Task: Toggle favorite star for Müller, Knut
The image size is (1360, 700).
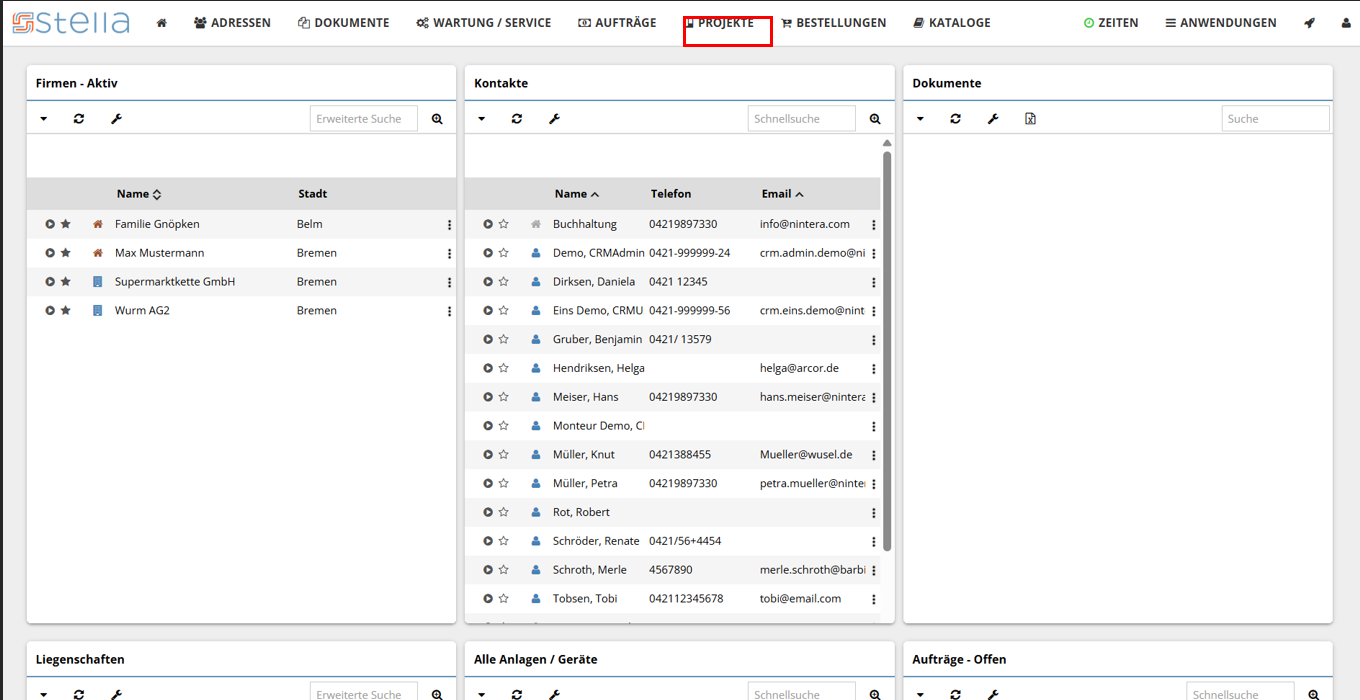Action: click(x=504, y=455)
